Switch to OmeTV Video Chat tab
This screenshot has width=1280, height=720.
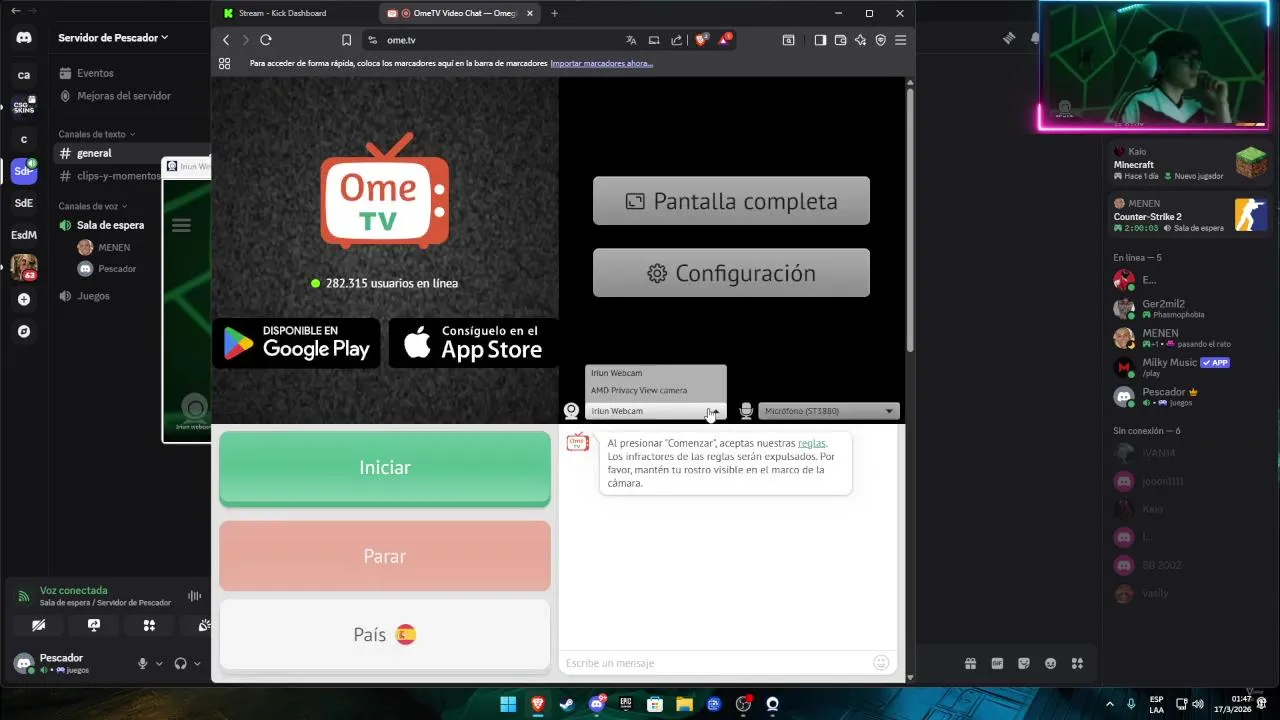pyautogui.click(x=460, y=13)
